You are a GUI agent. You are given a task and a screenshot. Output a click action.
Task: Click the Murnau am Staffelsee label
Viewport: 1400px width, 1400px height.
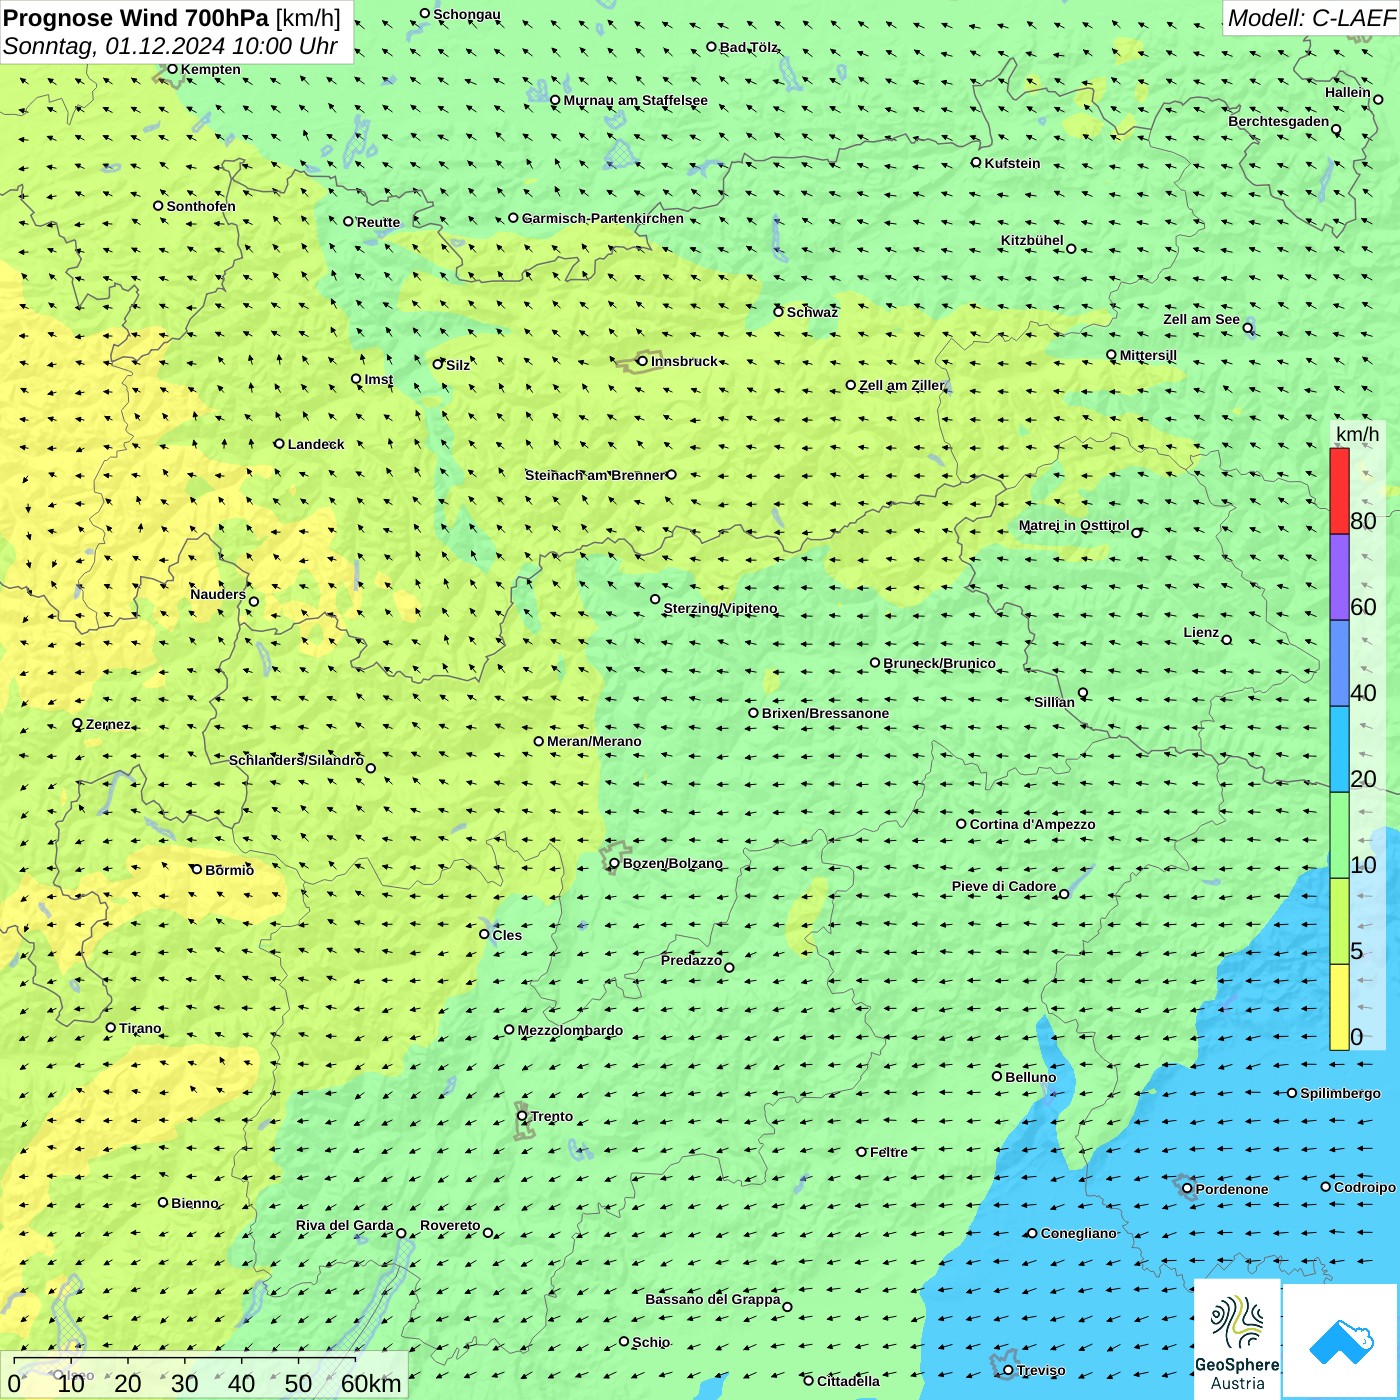(635, 100)
